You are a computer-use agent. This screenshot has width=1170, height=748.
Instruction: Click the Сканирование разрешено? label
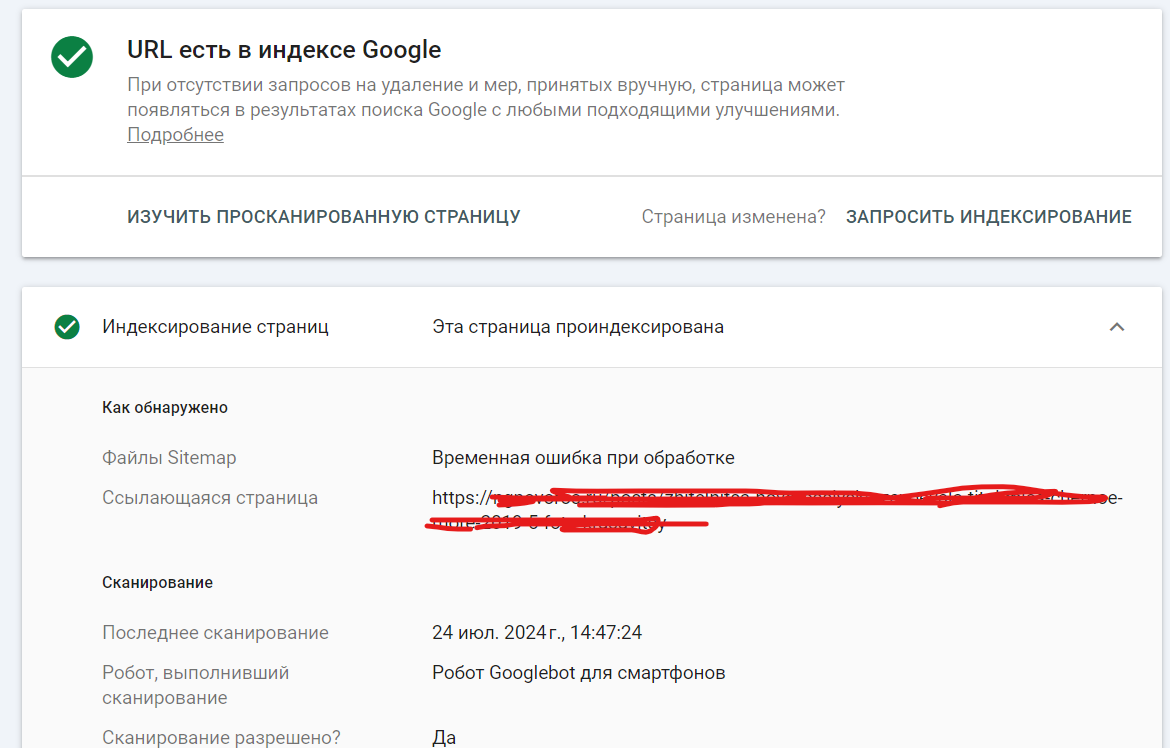pos(221,738)
